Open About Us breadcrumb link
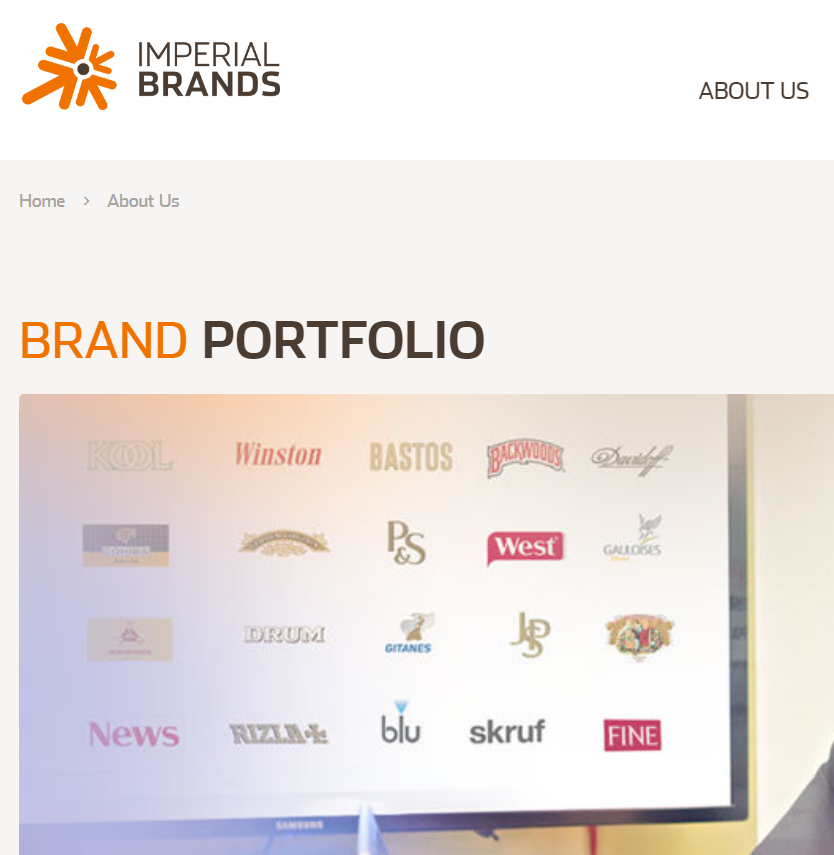The width and height of the screenshot is (834, 855). (x=143, y=201)
